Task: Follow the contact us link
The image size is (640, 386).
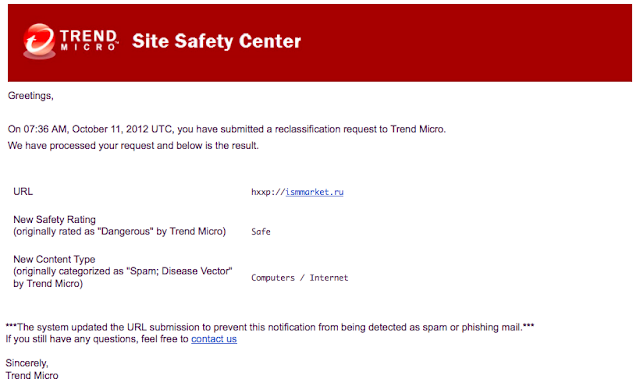Action: tap(214, 339)
